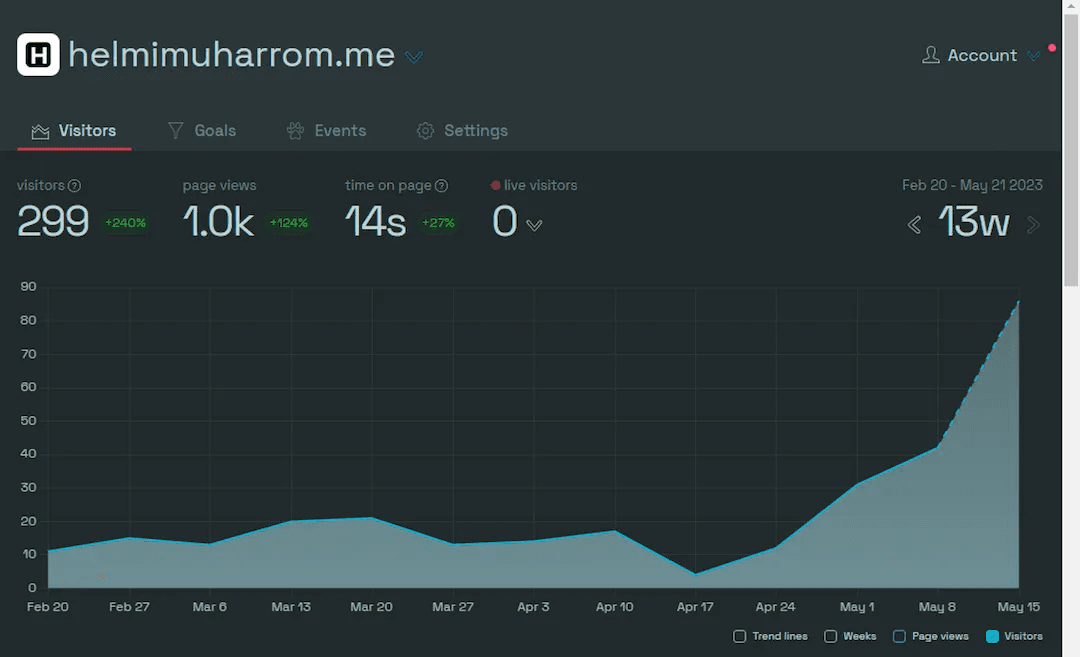The image size is (1080, 657).
Task: Expand the site selector chevron beside helmimuharrom.me
Action: click(413, 57)
